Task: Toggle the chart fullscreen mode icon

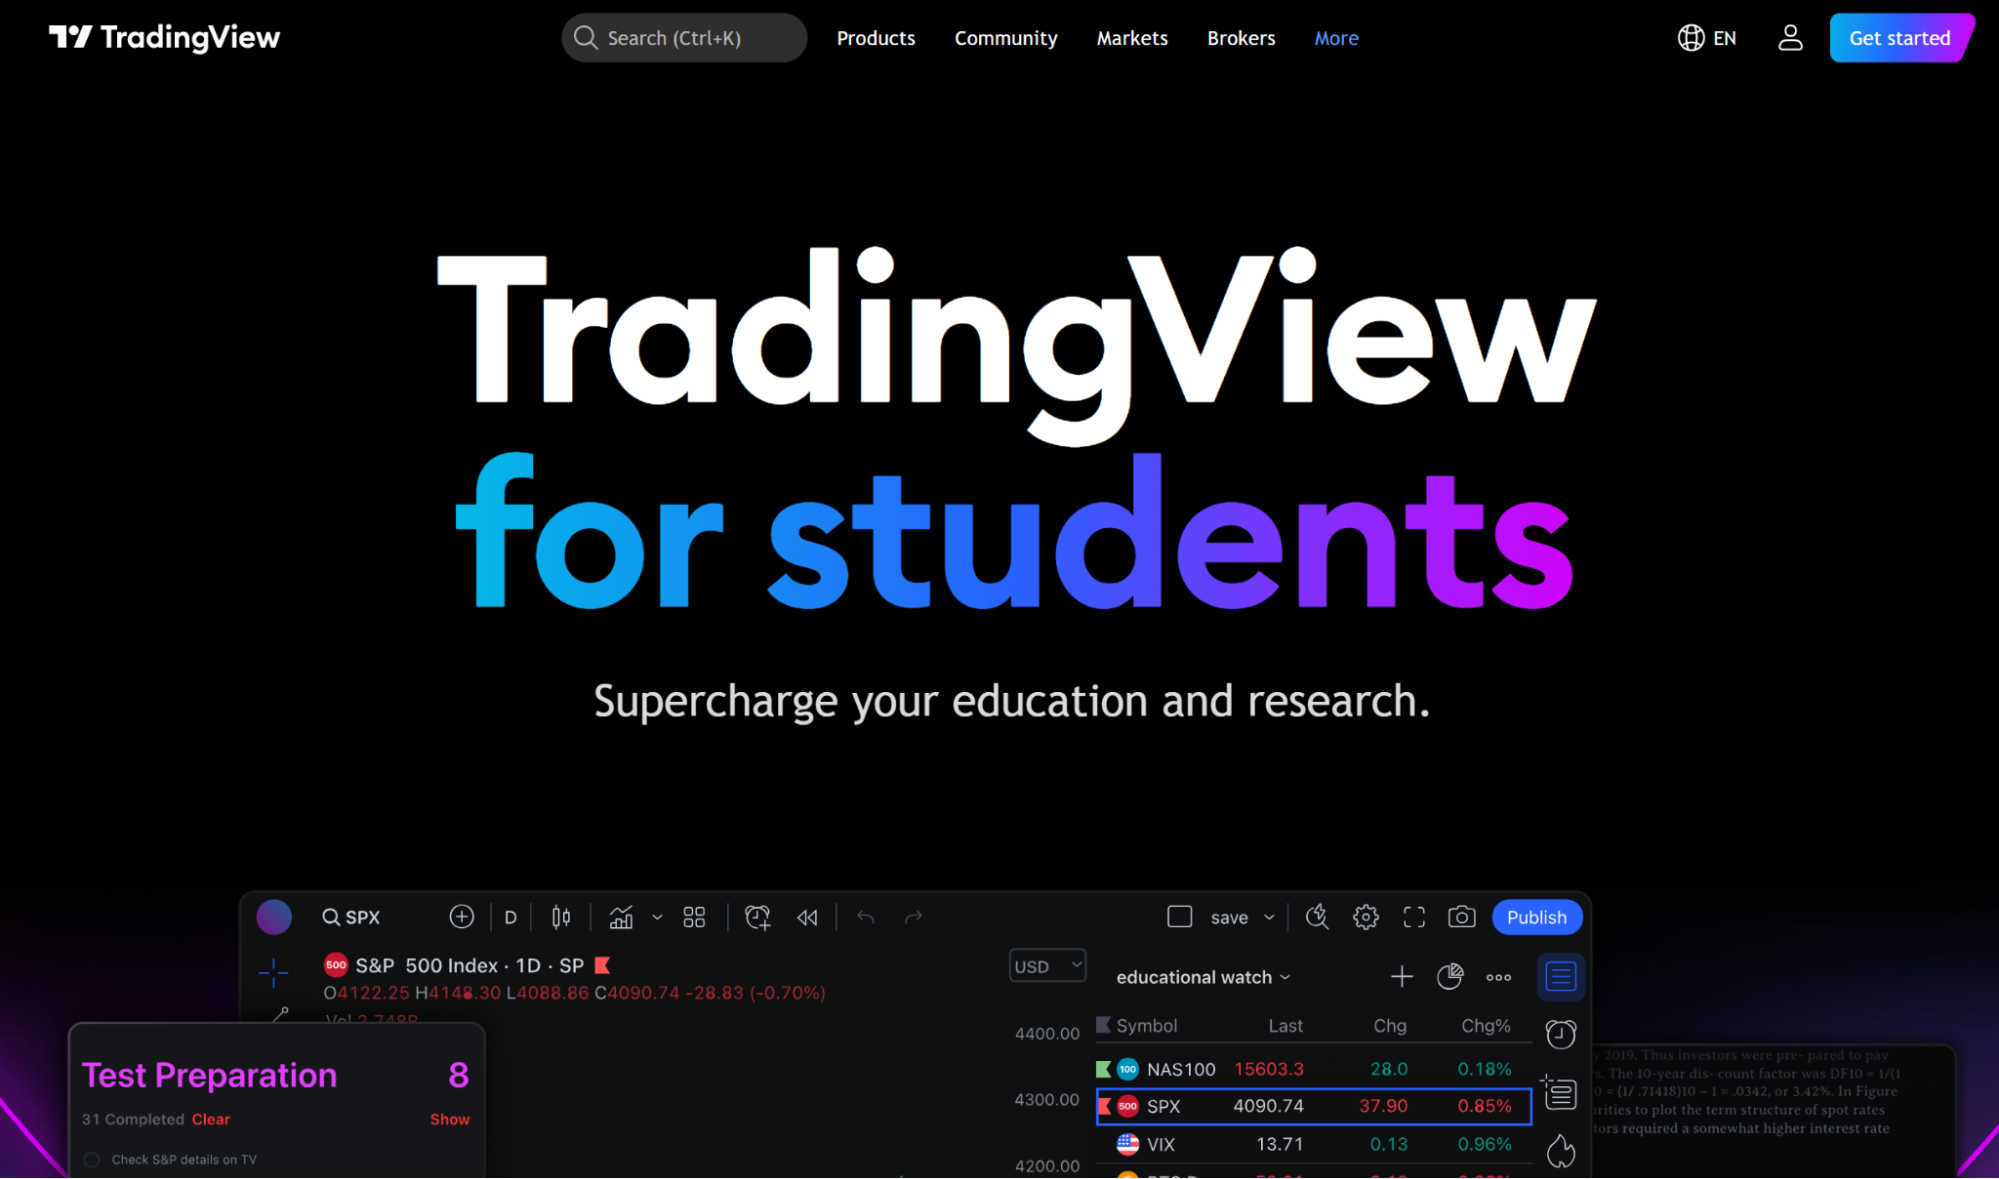Action: tap(1414, 917)
